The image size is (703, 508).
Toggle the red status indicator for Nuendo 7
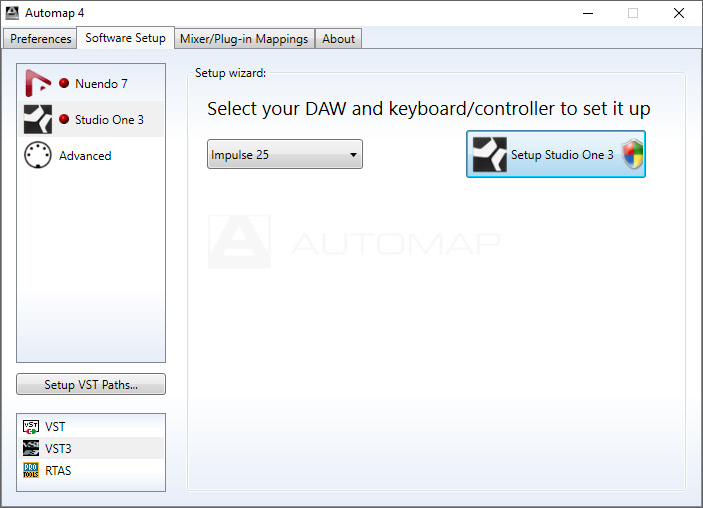coord(64,84)
